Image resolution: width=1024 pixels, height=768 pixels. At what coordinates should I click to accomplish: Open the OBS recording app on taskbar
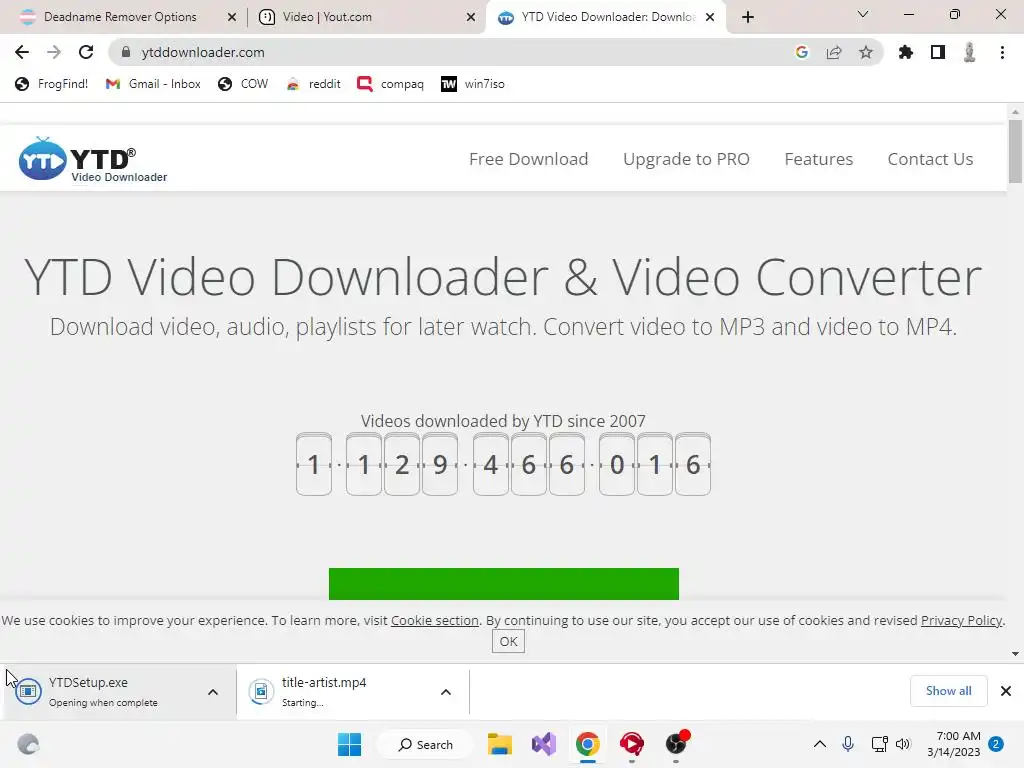coord(676,744)
